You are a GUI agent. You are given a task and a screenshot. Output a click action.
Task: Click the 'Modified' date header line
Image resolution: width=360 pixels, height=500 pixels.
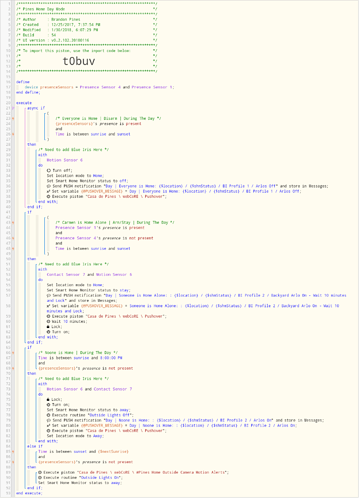click(x=87, y=30)
